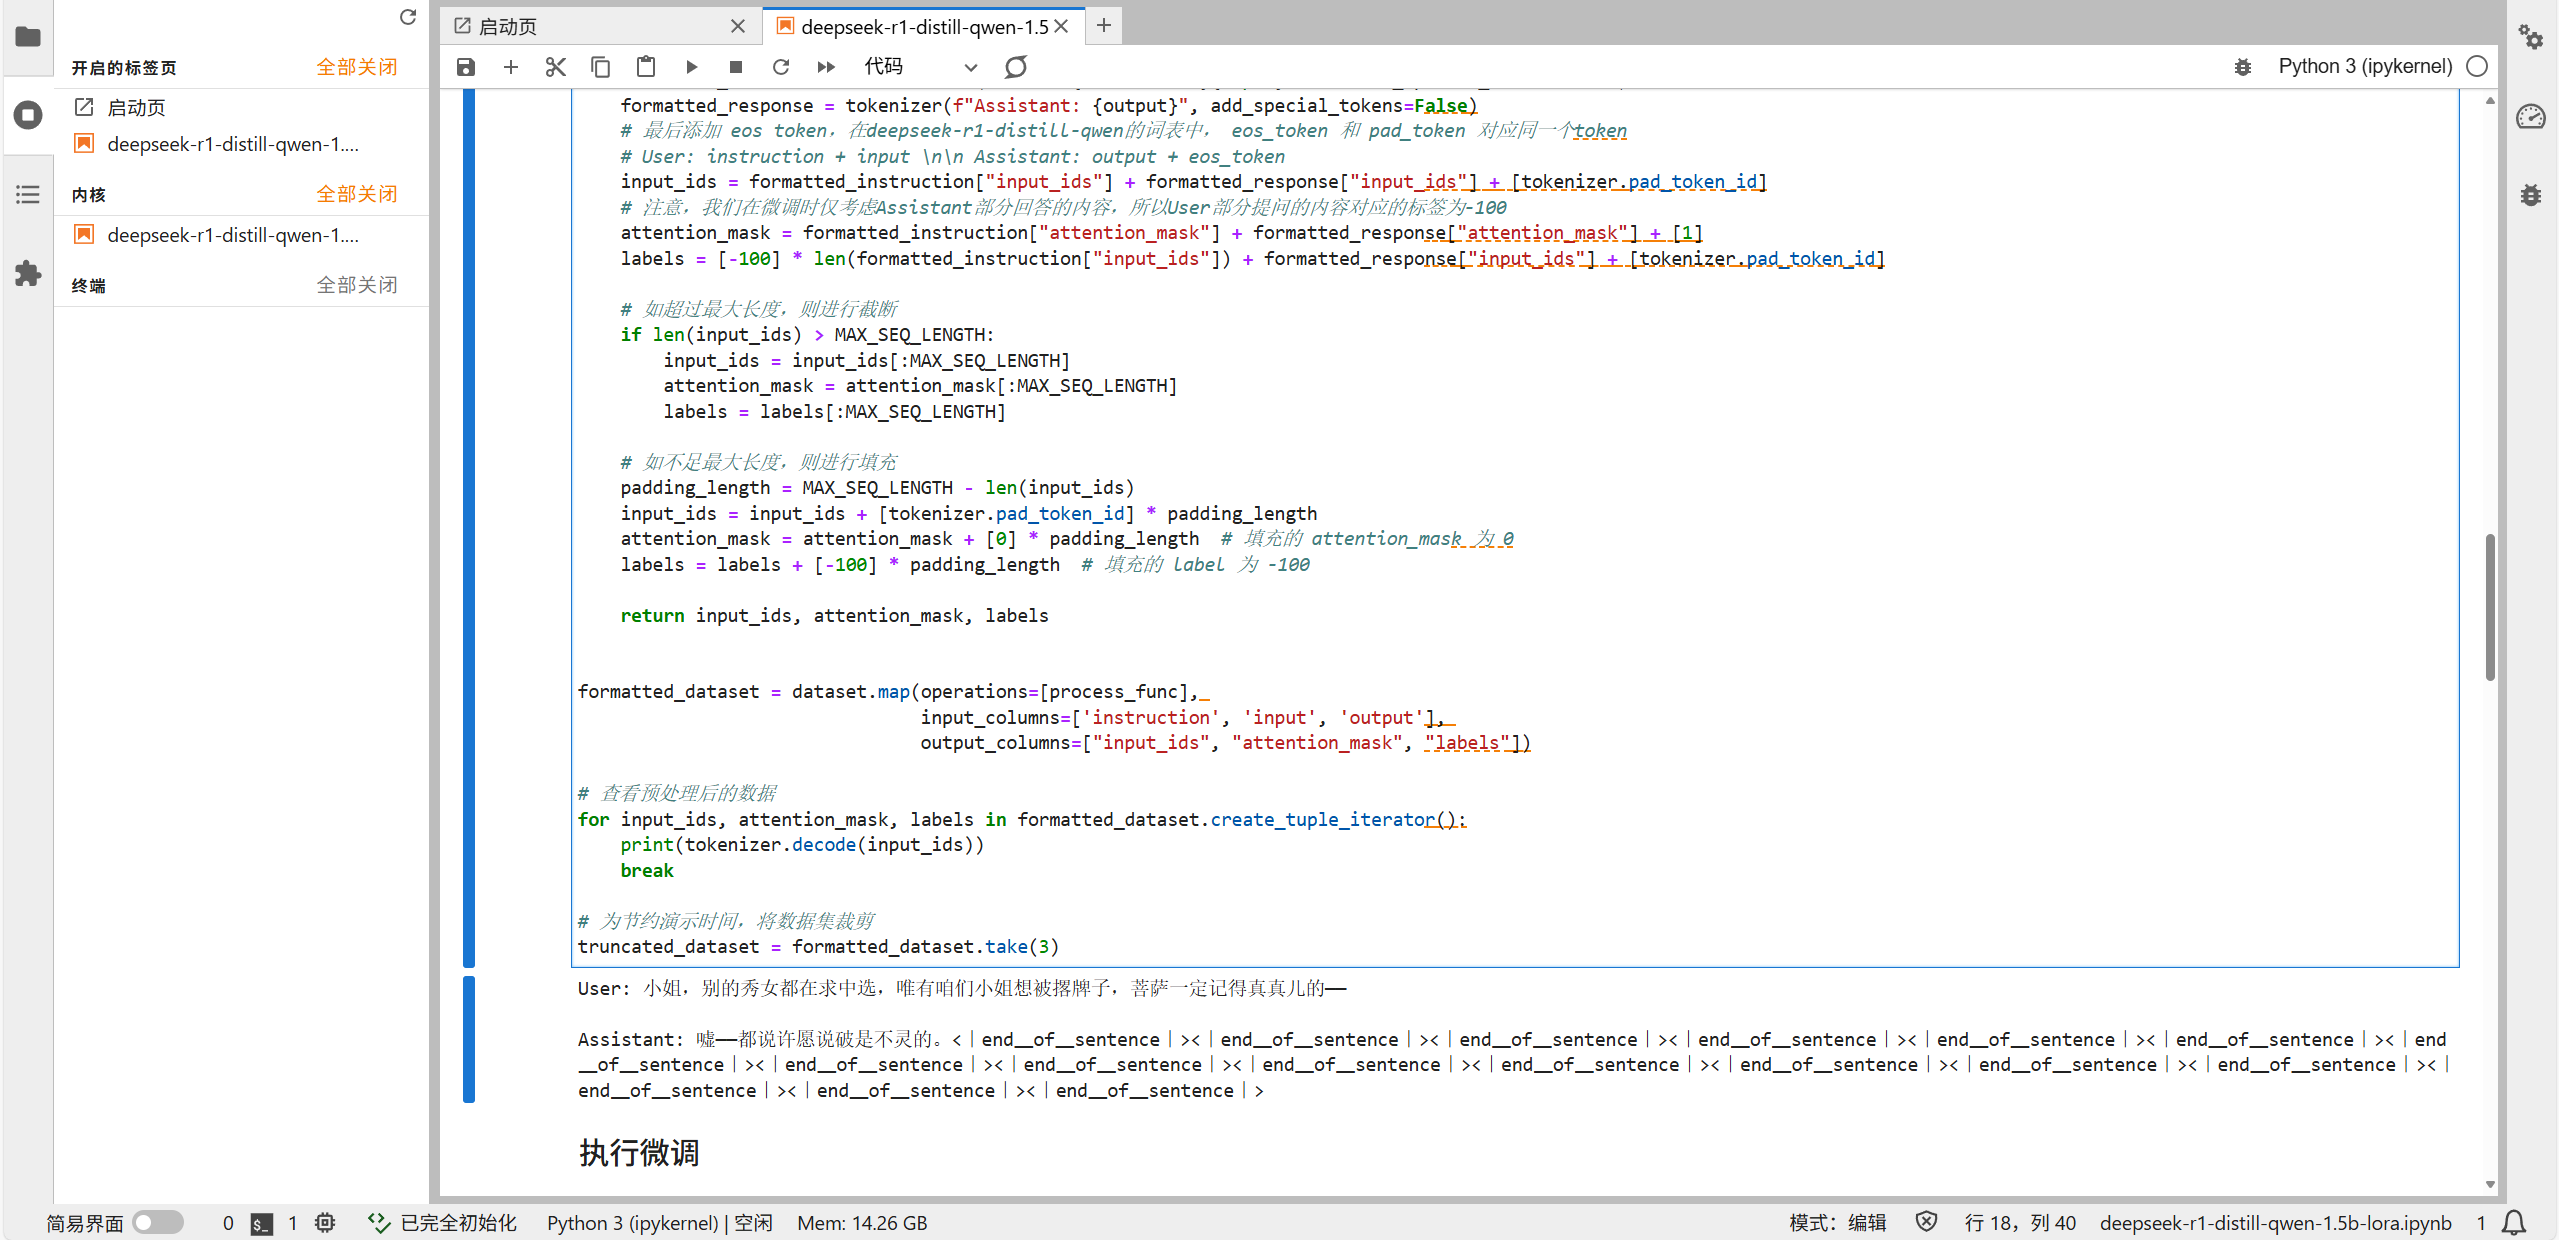Open a new launcher tab with plus

click(1103, 26)
